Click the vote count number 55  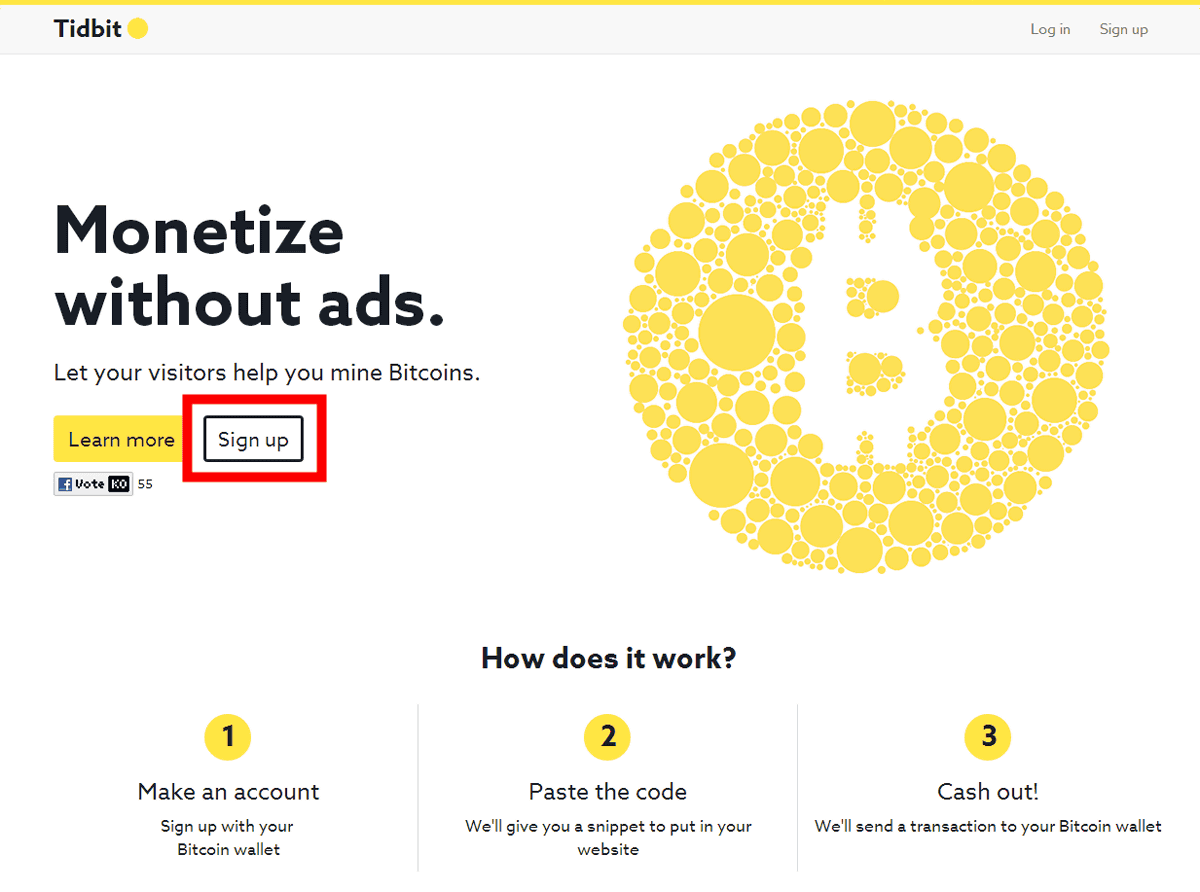point(145,484)
